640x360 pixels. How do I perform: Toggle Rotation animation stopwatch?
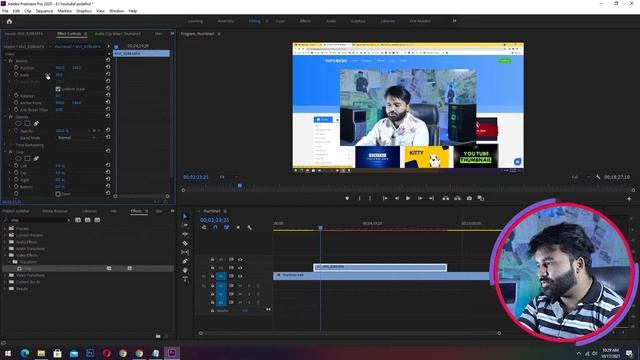(x=16, y=96)
